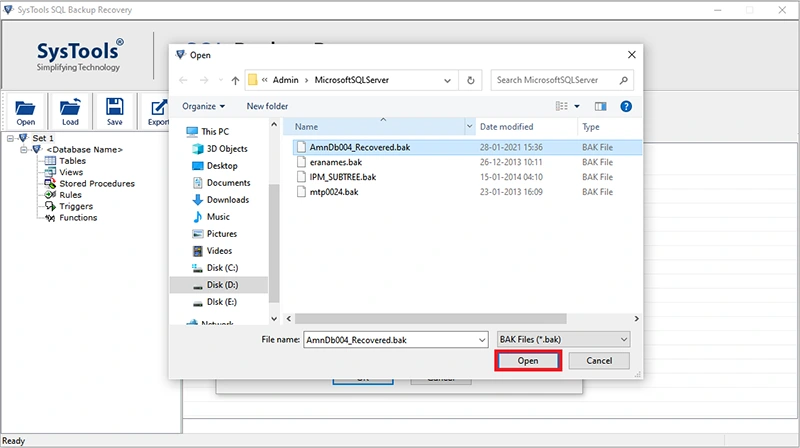The image size is (800, 448).
Task: Collapse the Database Name tree node
Action: [23, 150]
